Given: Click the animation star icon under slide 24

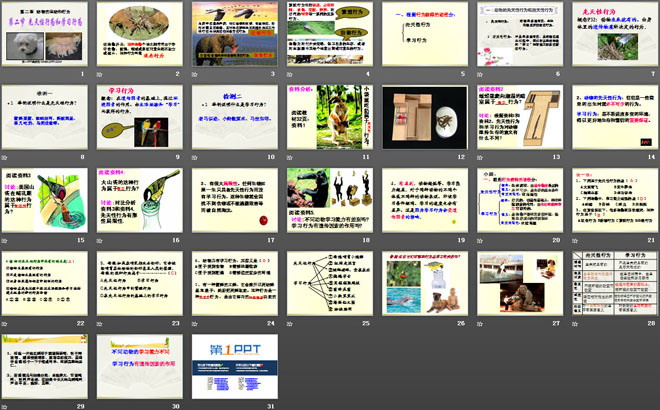Looking at the screenshot, I should click(x=195, y=324).
